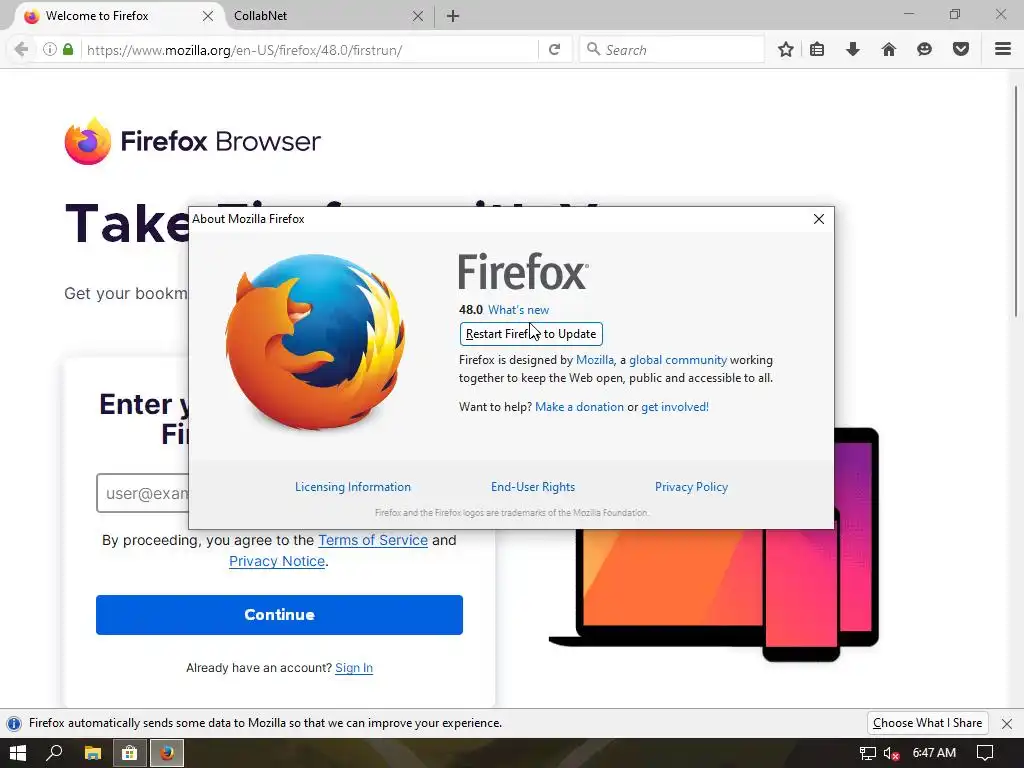Viewport: 1024px width, 768px height.
Task: Click Firefox taskbar icon
Action: (167, 753)
